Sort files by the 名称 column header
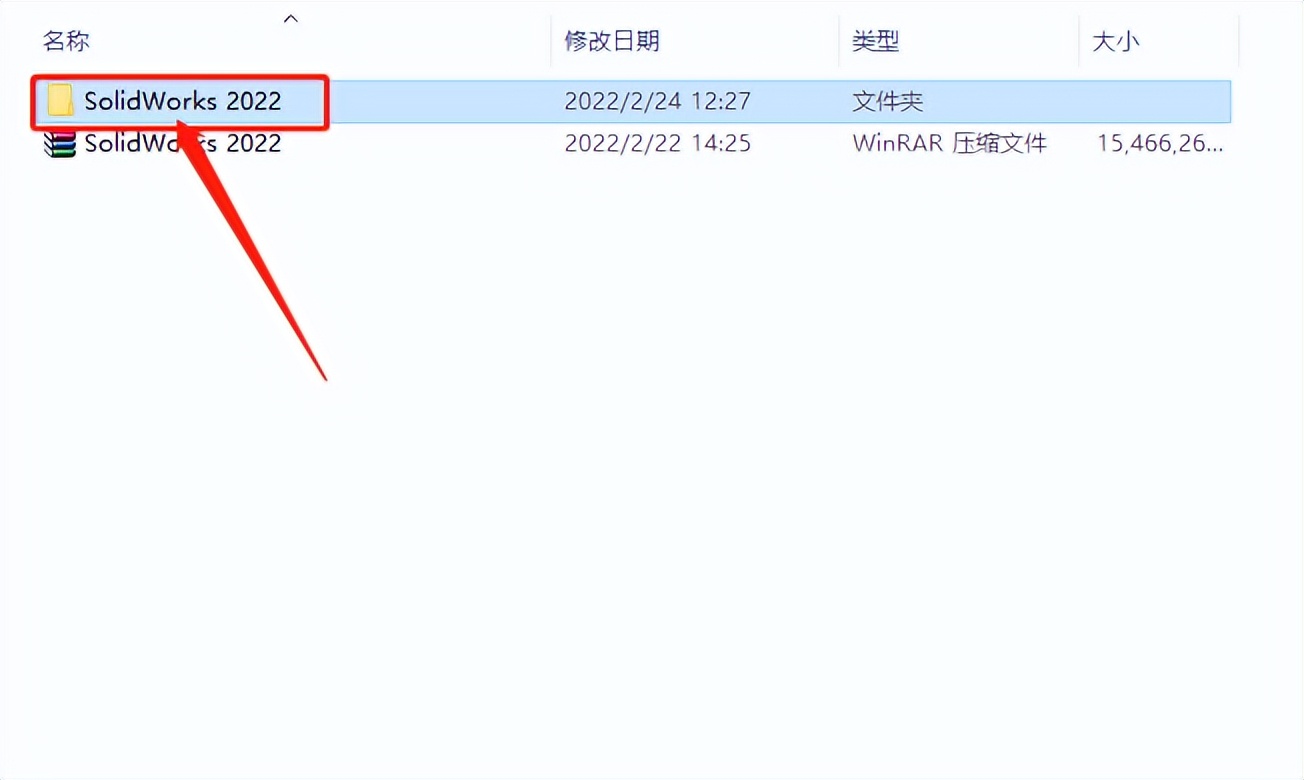Viewport: 1304px width, 780px height. pos(67,41)
